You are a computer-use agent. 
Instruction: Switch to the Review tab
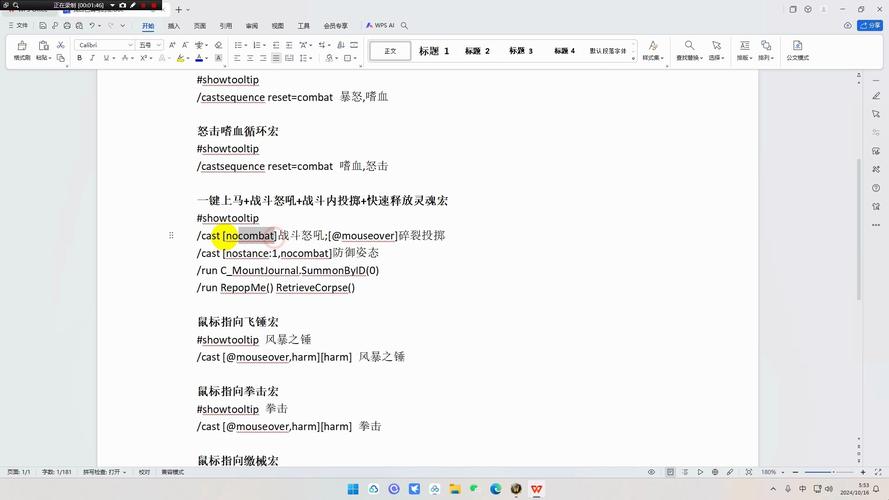point(252,26)
